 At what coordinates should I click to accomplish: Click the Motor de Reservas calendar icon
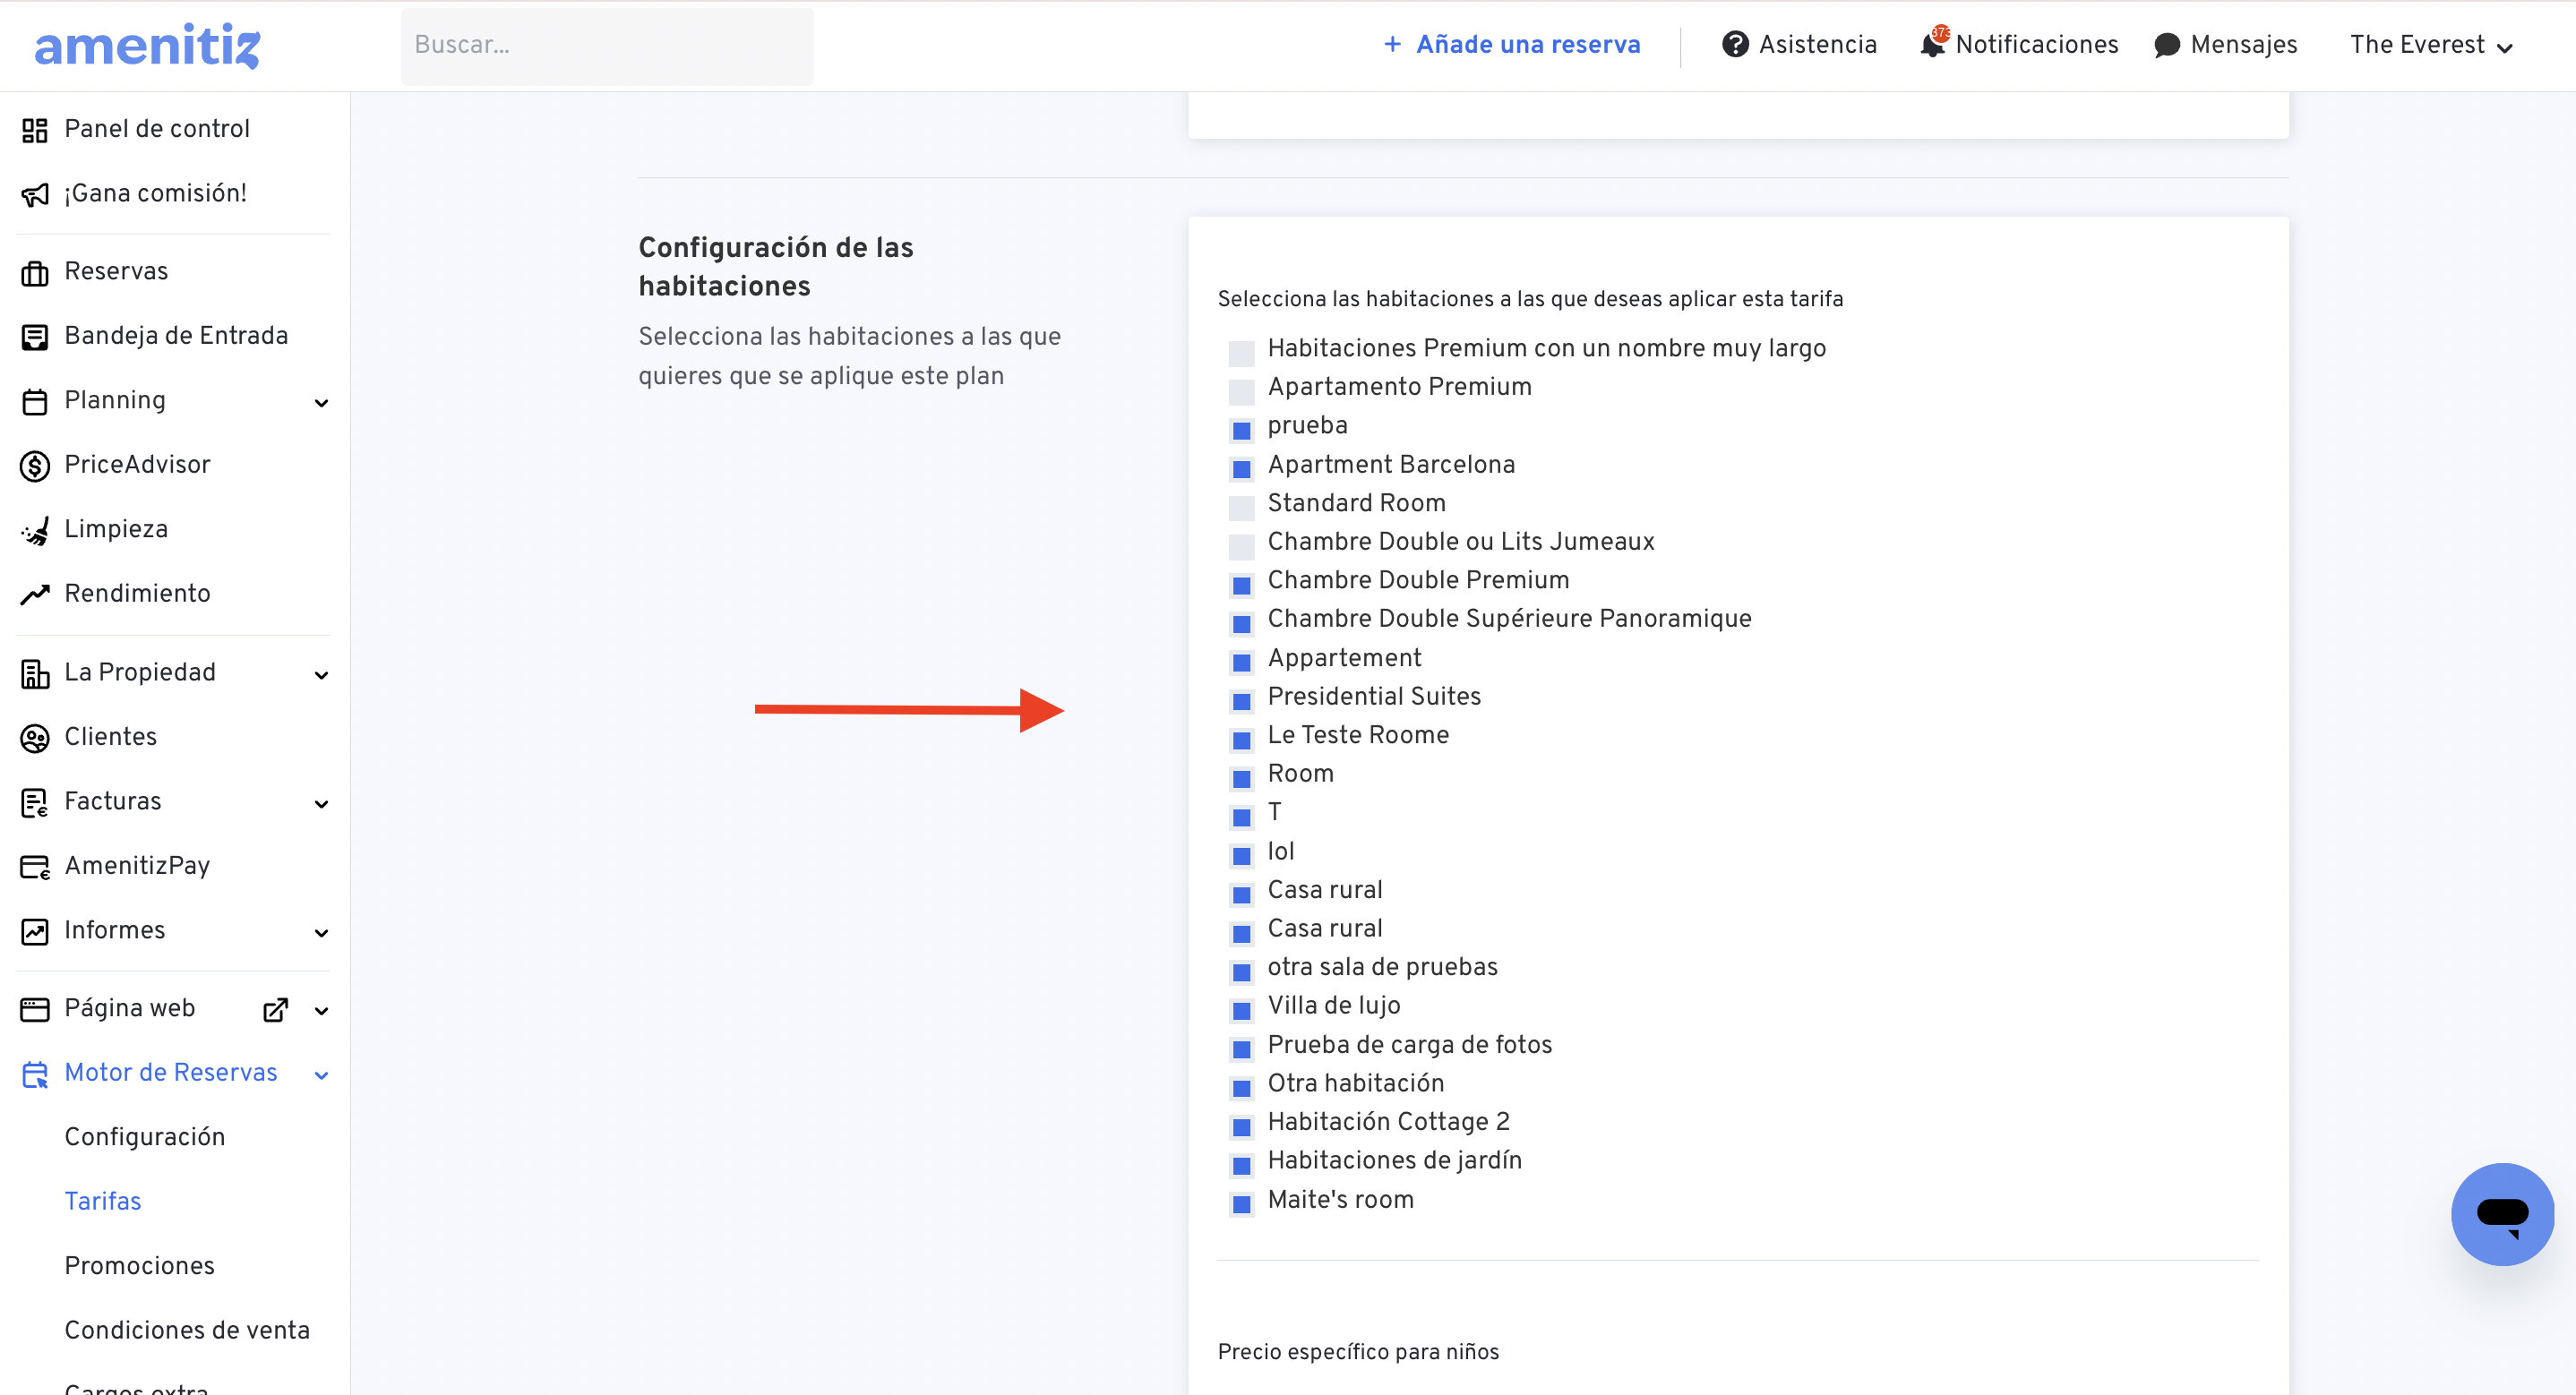point(35,1074)
